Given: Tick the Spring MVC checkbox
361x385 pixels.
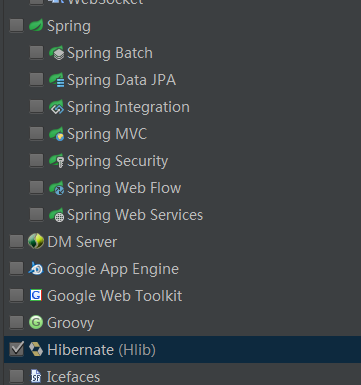Looking at the screenshot, I should pyautogui.click(x=37, y=133).
